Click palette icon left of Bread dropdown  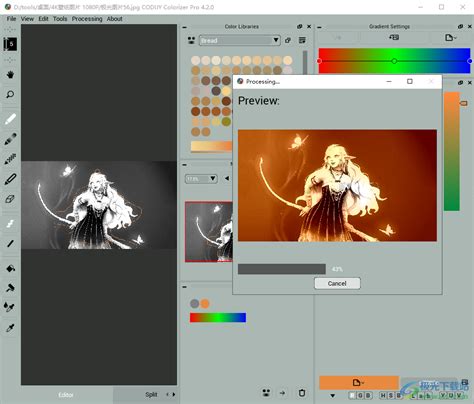(191, 40)
